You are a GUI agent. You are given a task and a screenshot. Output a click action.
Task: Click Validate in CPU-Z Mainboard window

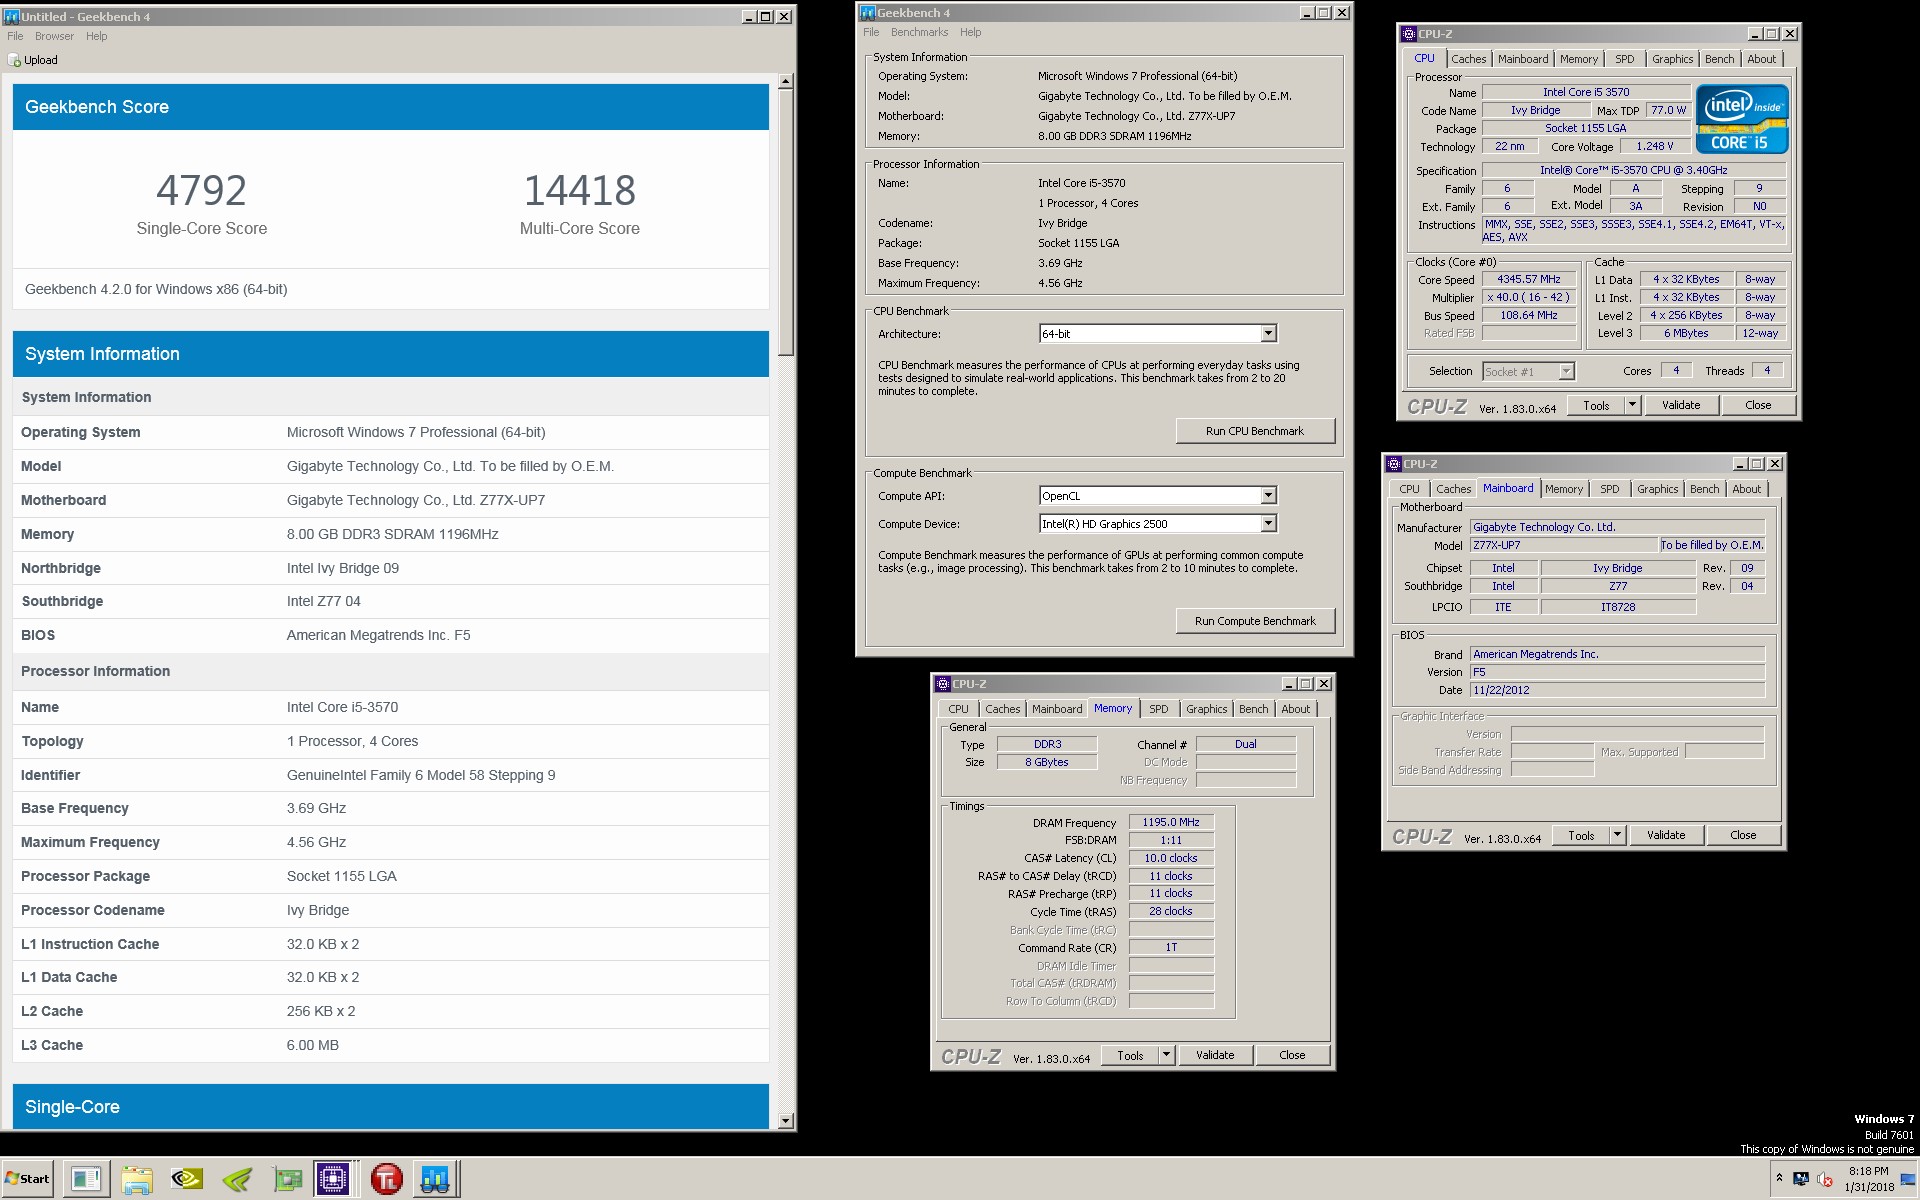point(1666,835)
